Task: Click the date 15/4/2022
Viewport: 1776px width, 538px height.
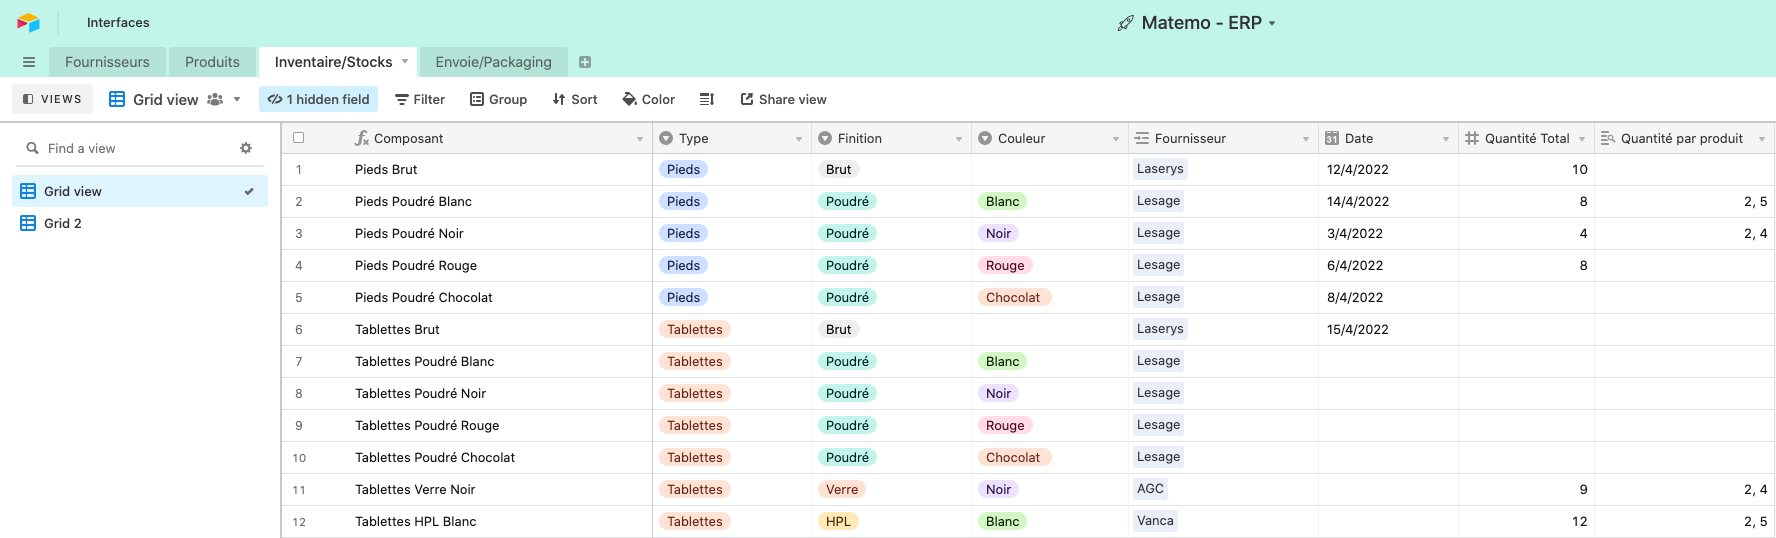Action: click(1358, 329)
